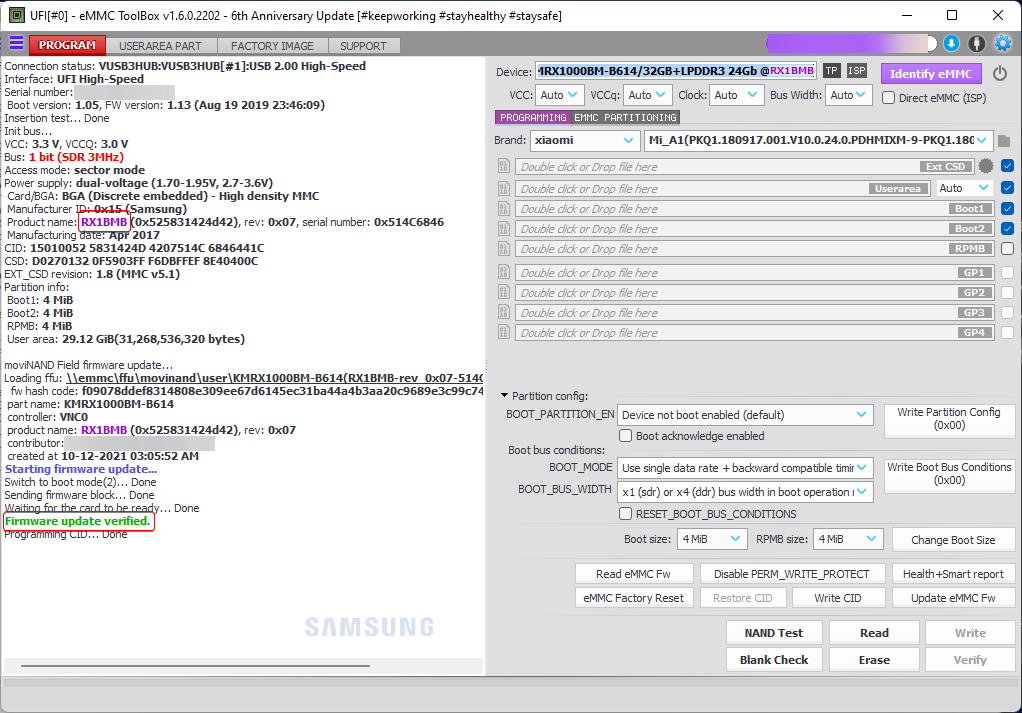1022x713 pixels.
Task: Open the Userarea Auto dropdown
Action: pos(963,188)
